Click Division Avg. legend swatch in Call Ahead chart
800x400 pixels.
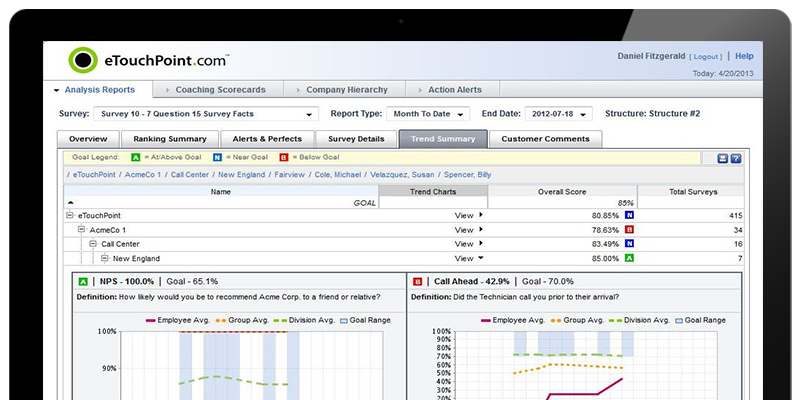[x=614, y=320]
